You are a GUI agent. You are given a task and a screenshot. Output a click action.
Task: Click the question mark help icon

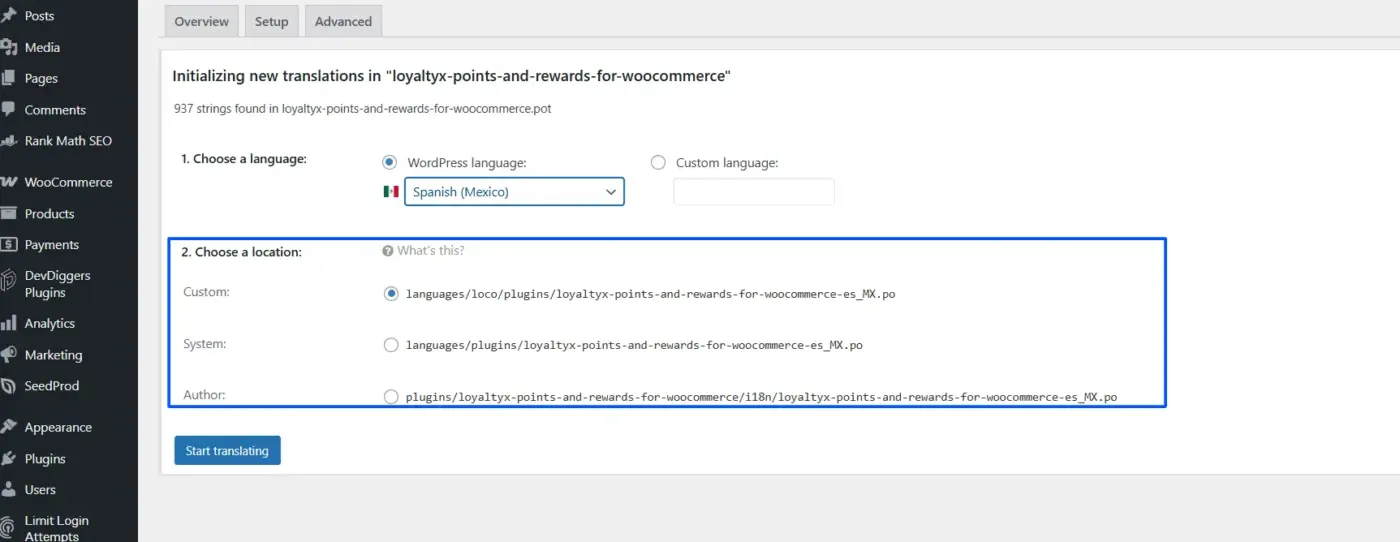[x=388, y=251]
